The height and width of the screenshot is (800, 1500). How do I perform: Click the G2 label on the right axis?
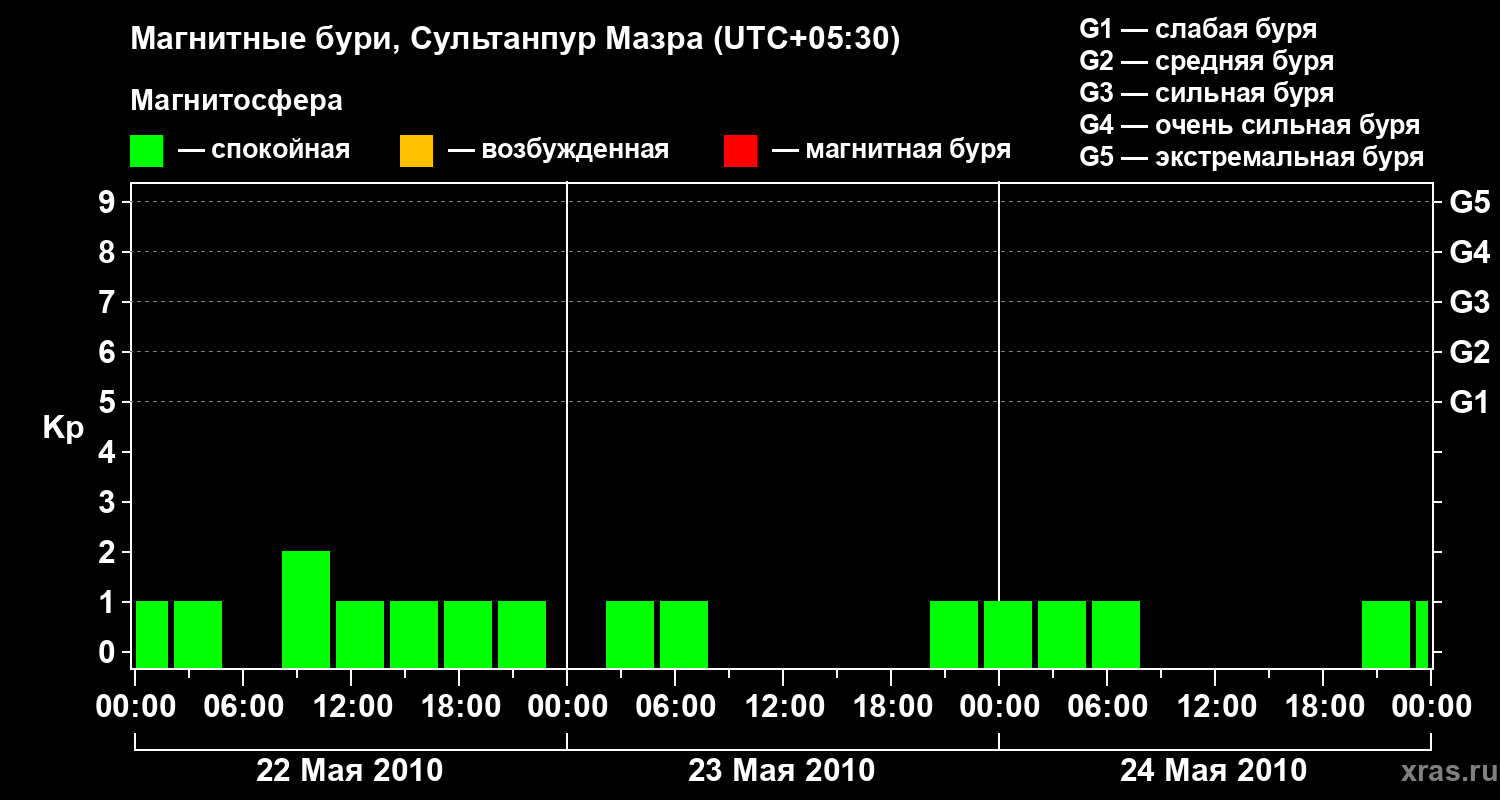1469,352
